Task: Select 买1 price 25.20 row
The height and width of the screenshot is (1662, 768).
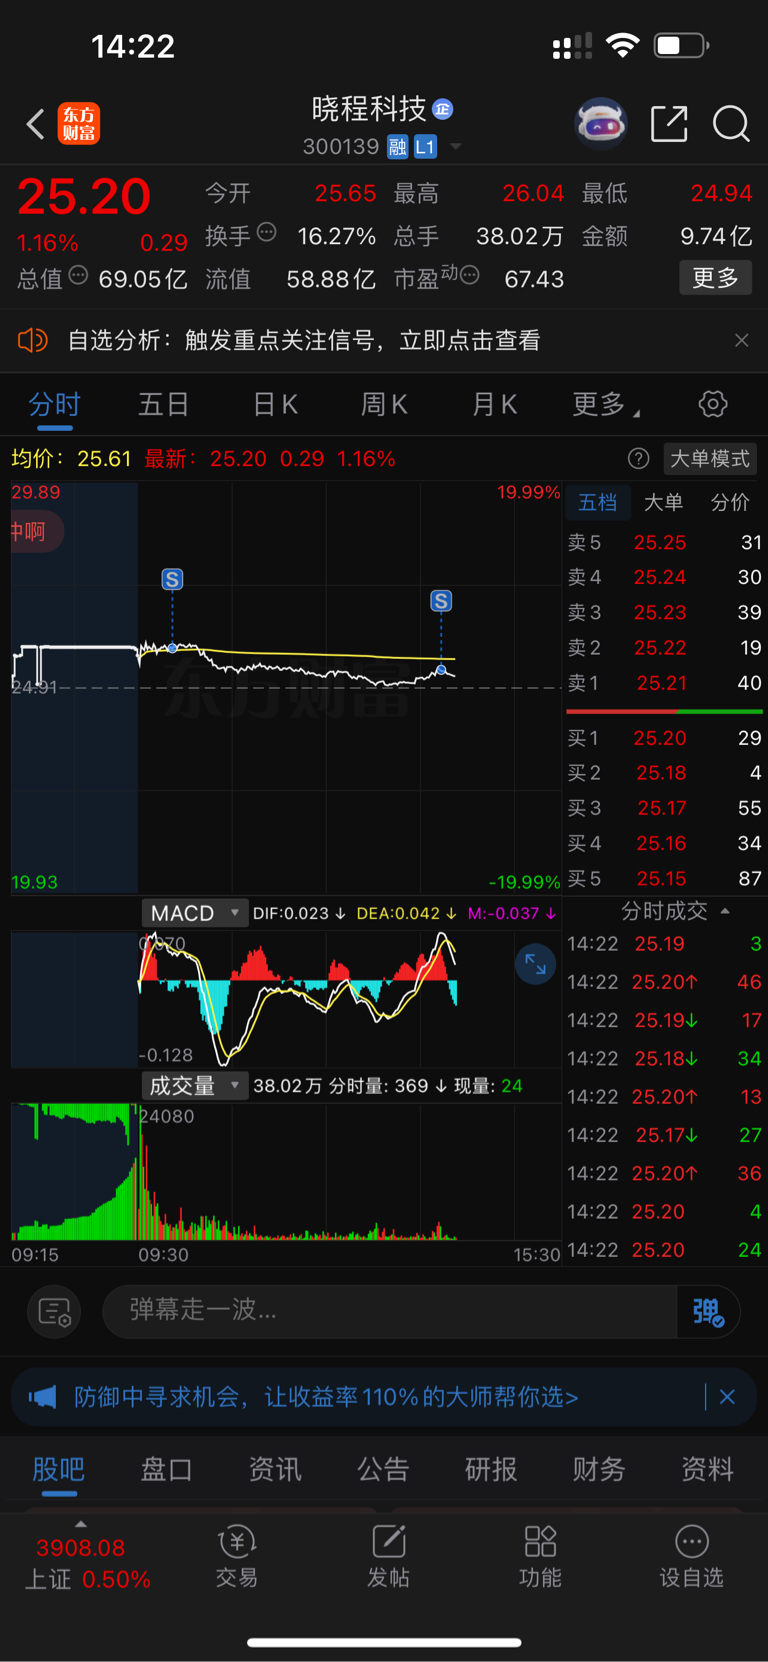Action: tap(665, 738)
